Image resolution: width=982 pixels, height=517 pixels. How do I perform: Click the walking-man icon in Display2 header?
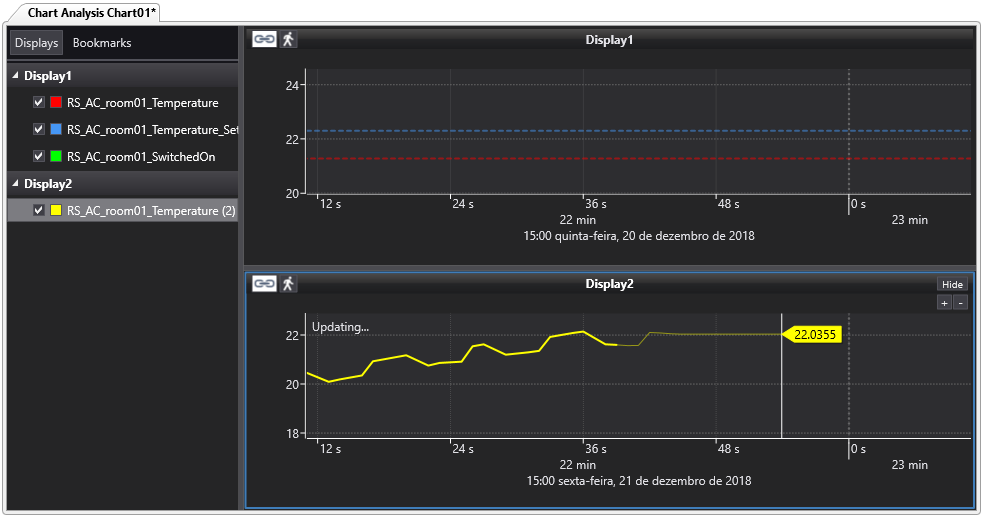point(288,284)
